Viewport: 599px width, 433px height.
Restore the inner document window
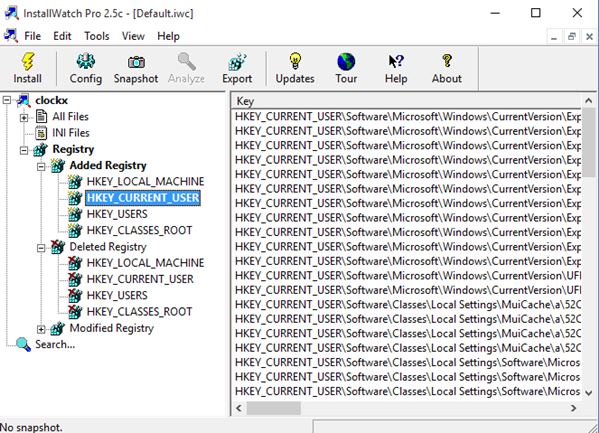coord(571,37)
